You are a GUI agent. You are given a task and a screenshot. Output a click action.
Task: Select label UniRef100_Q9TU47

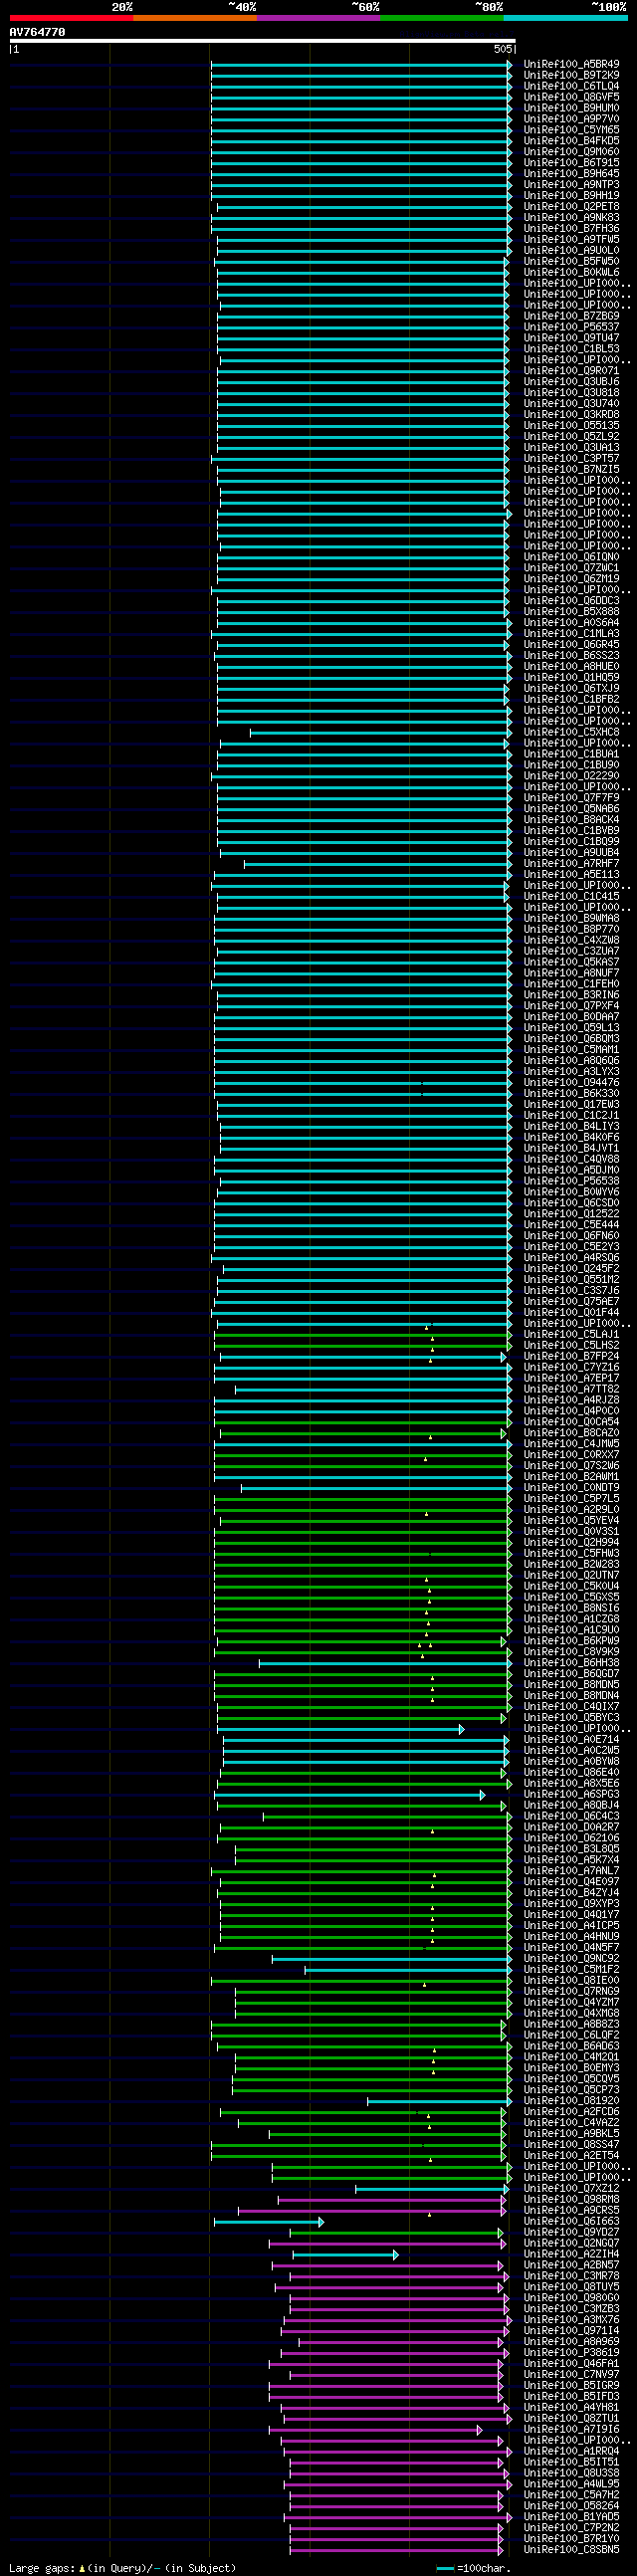click(571, 338)
